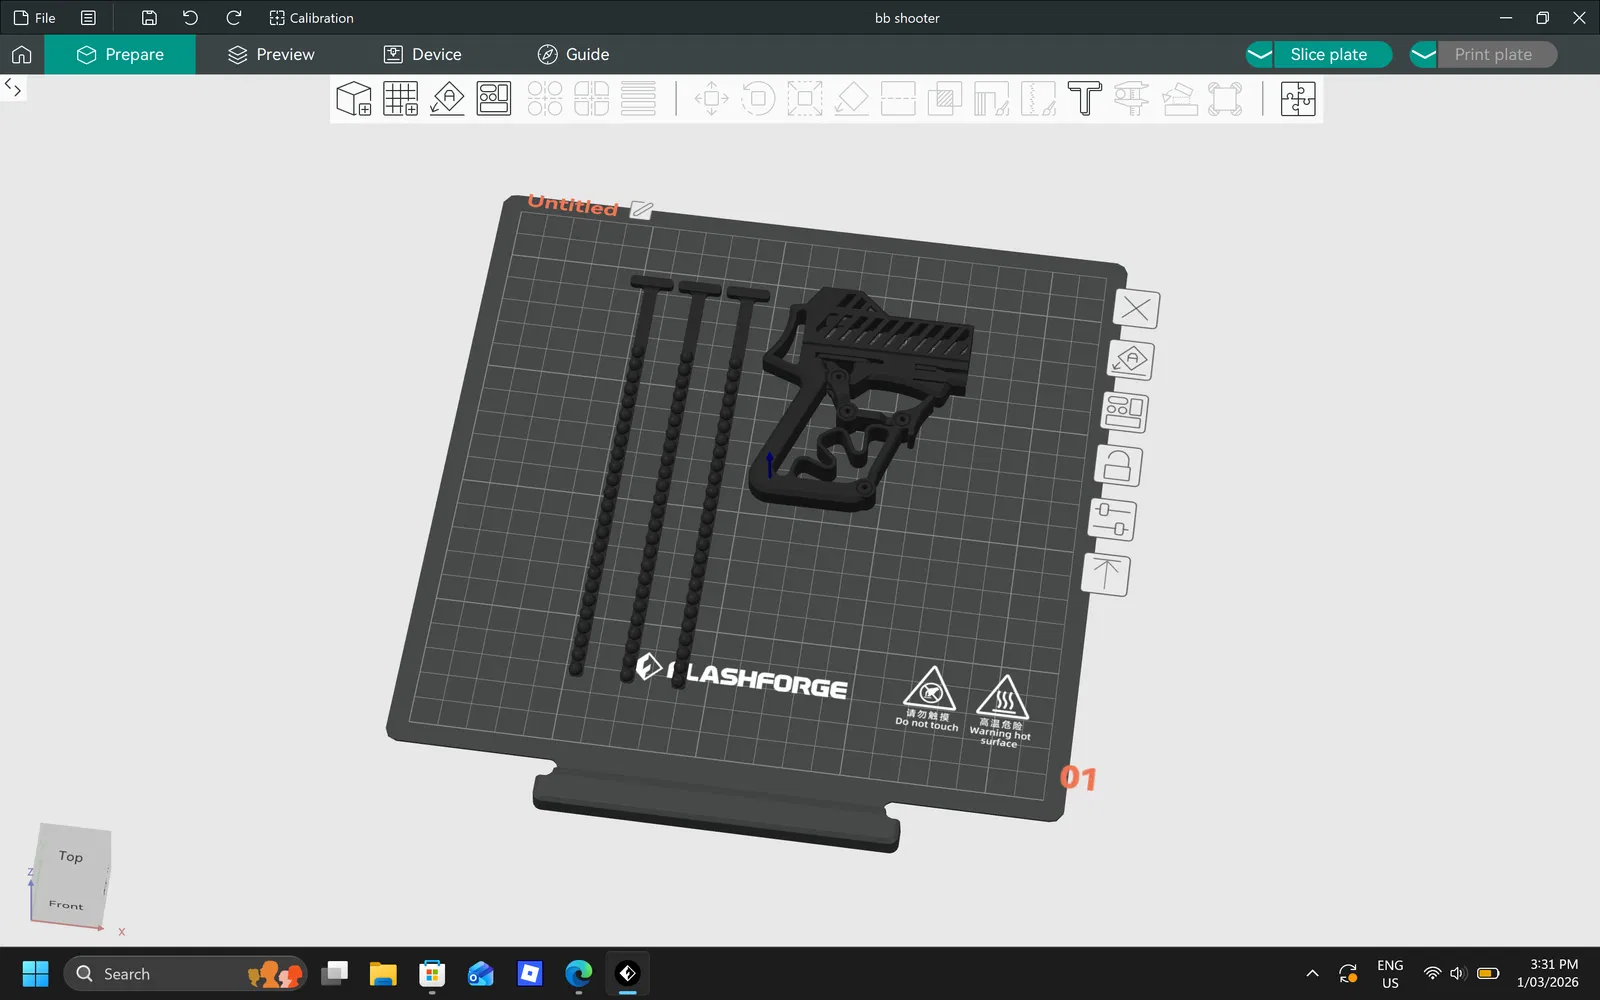The image size is (1600, 1000).
Task: Expand the Slice plate dropdown arrow
Action: (x=1260, y=54)
